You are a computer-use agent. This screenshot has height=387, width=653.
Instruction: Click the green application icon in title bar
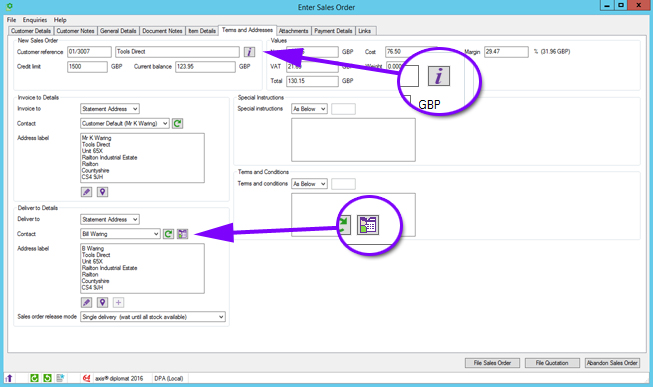click(x=9, y=7)
